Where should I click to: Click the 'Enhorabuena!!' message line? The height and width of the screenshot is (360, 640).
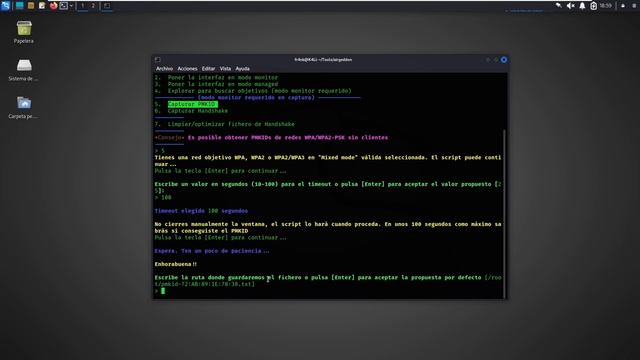click(176, 264)
